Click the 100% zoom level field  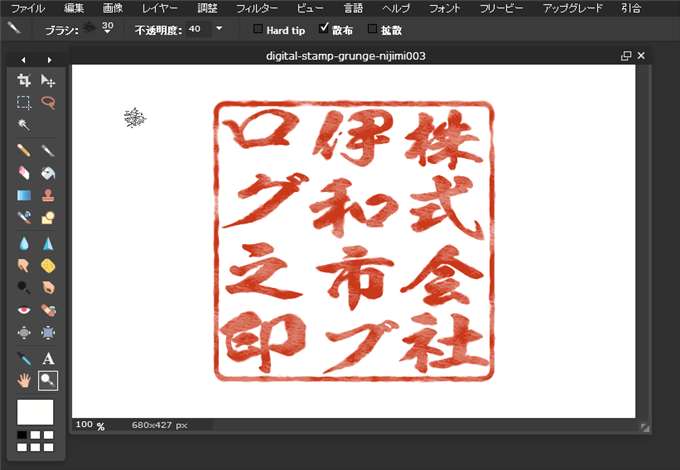point(87,425)
